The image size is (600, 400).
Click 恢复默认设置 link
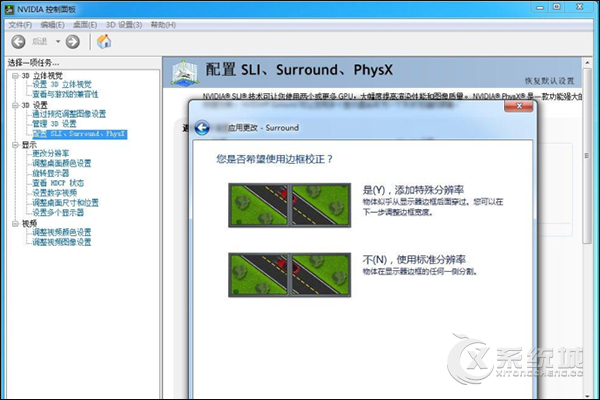[x=549, y=81]
